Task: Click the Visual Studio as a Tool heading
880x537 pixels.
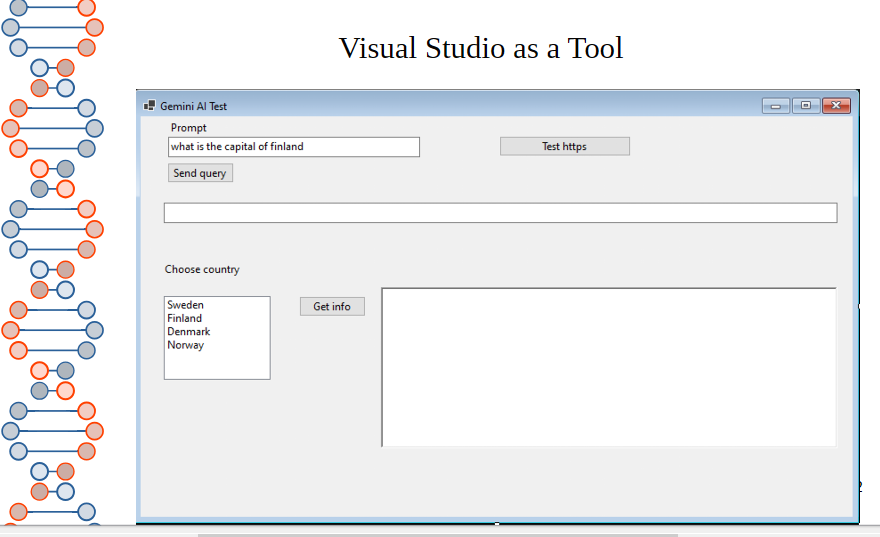Action: (480, 48)
